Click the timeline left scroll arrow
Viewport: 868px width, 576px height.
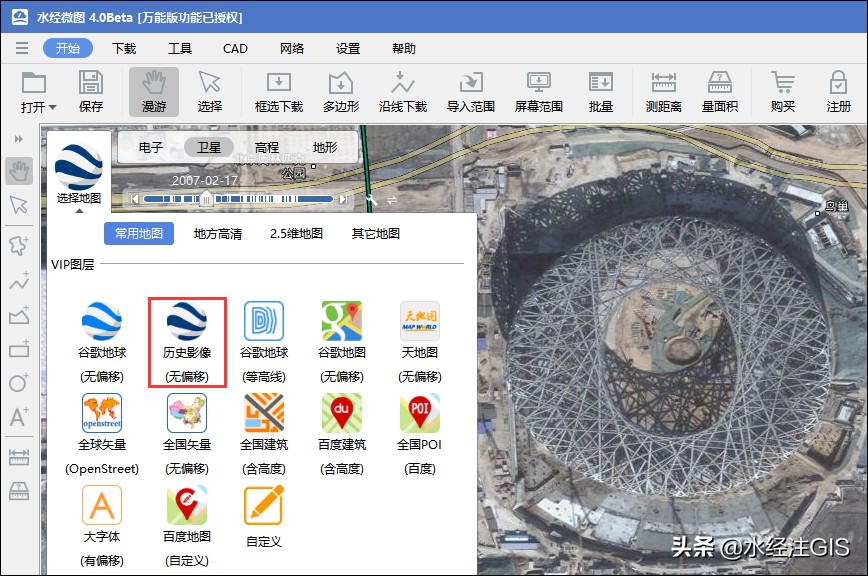click(135, 200)
